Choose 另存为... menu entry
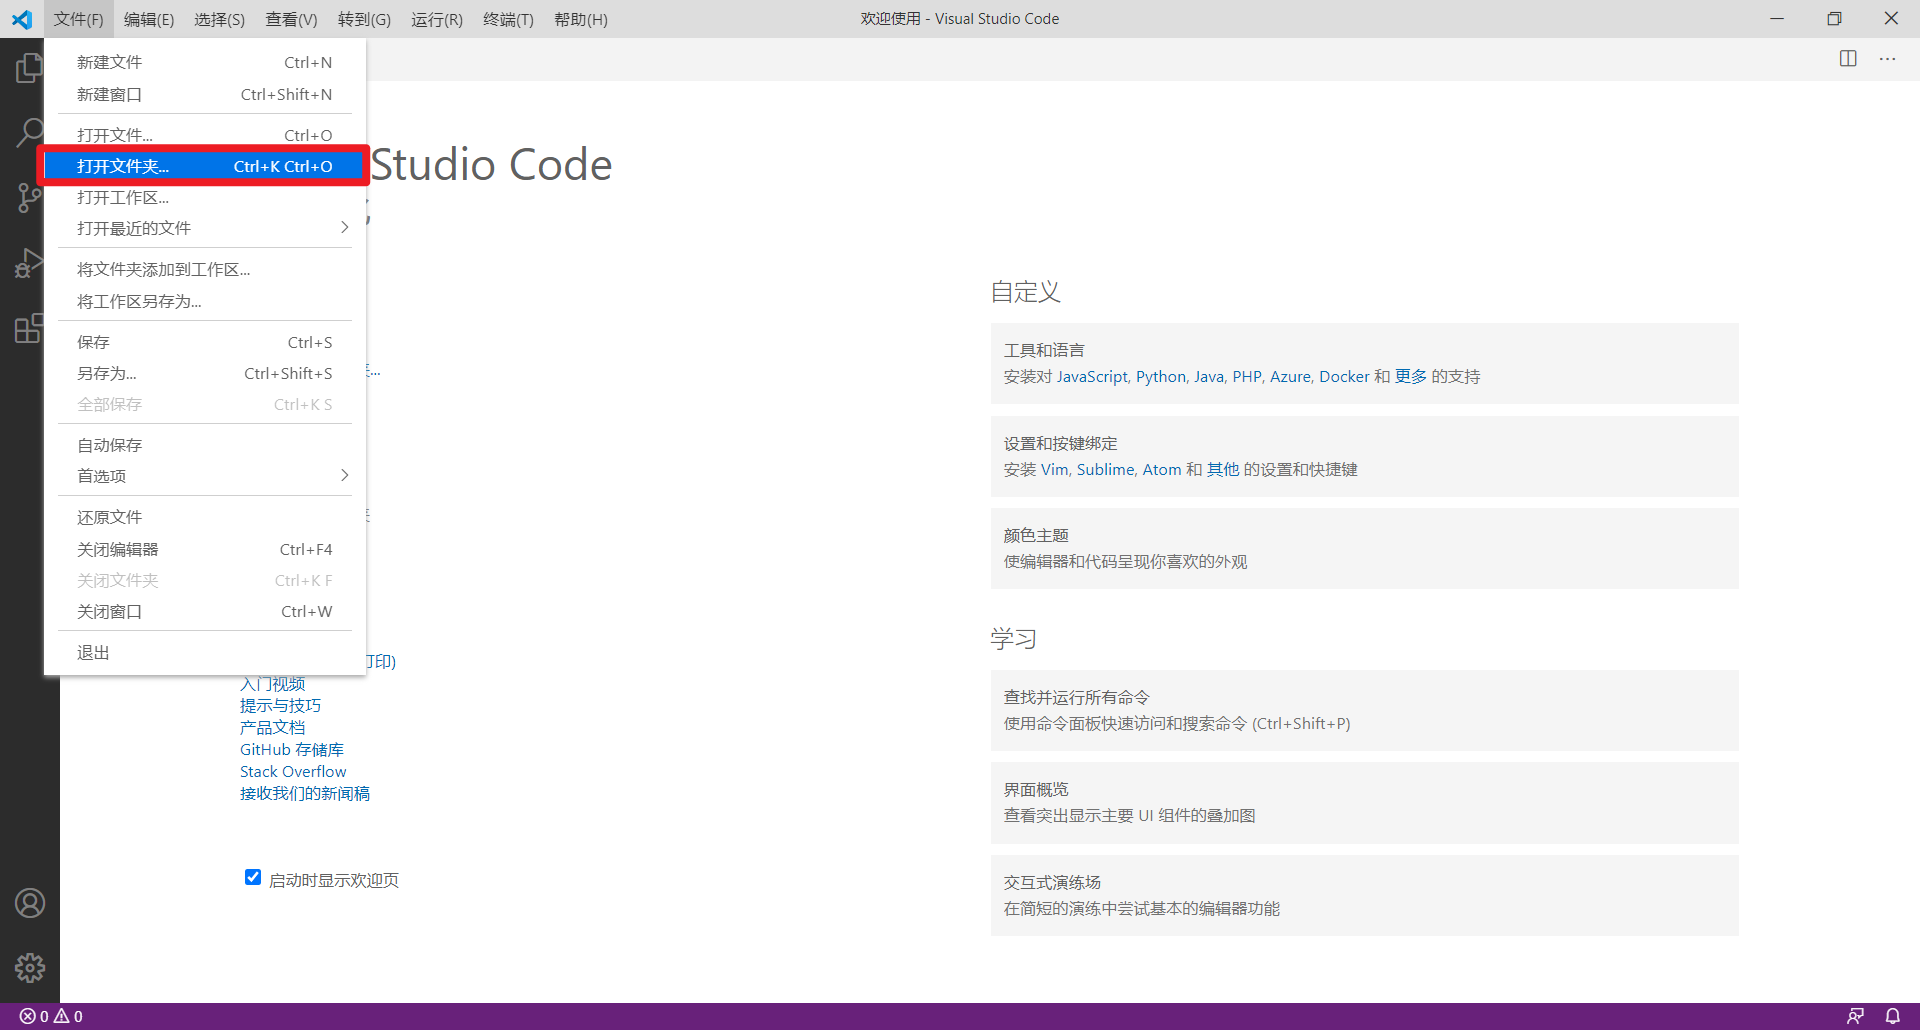 click(x=205, y=373)
